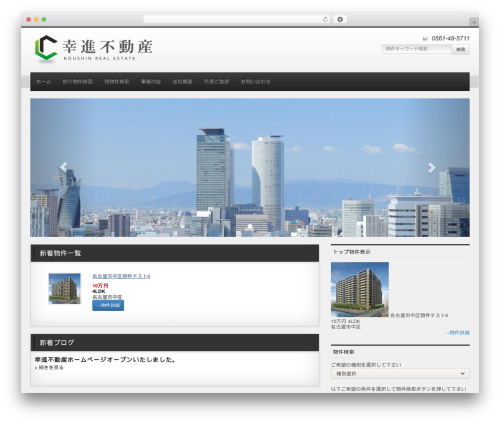
Task: Open the large building photo under トップ物件表示
Action: point(360,289)
